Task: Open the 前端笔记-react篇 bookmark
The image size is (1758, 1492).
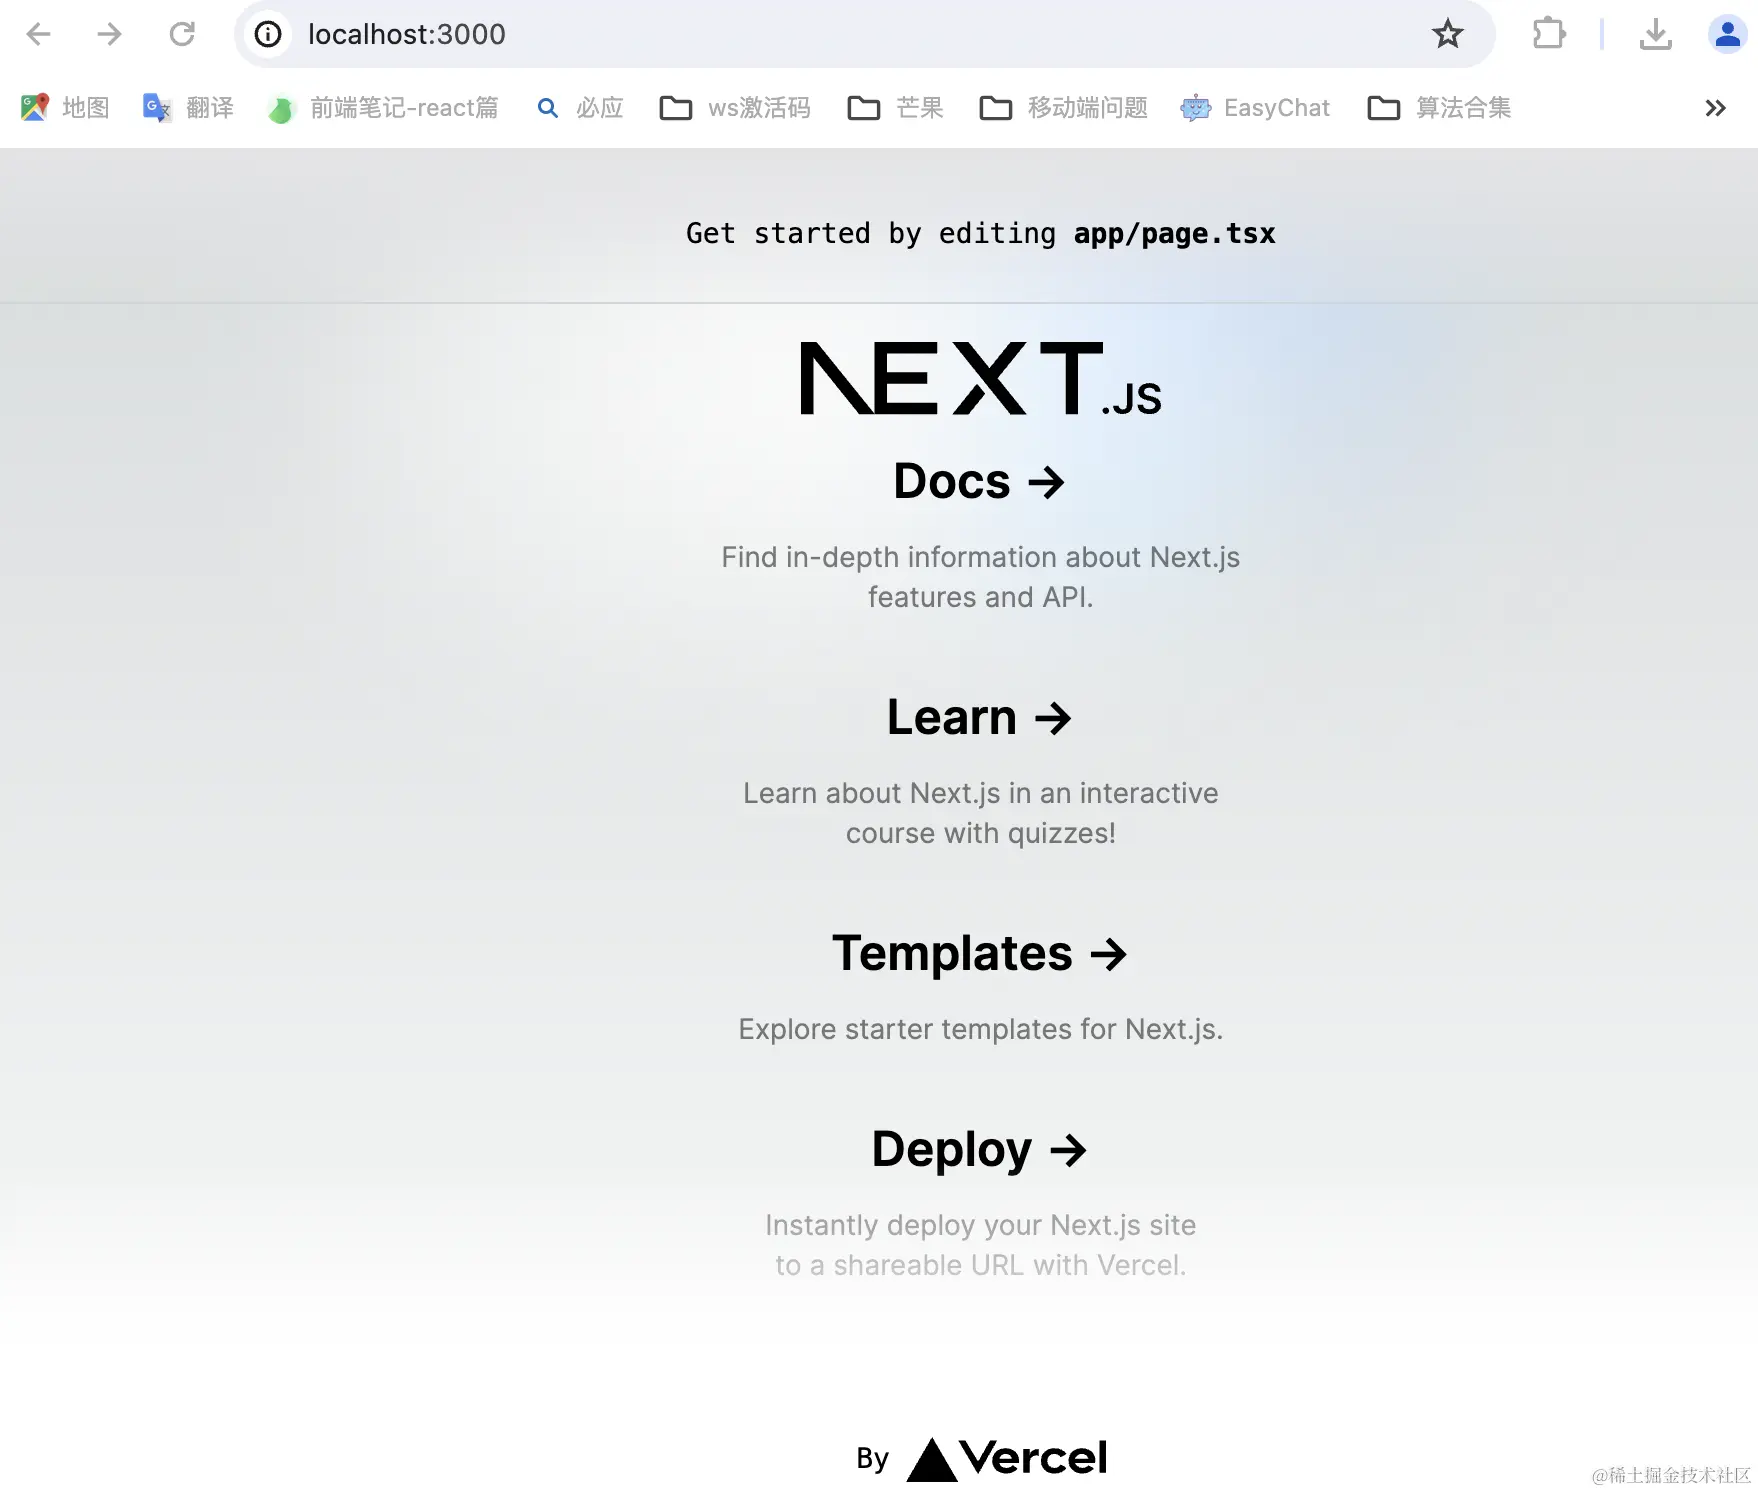Action: pos(383,108)
